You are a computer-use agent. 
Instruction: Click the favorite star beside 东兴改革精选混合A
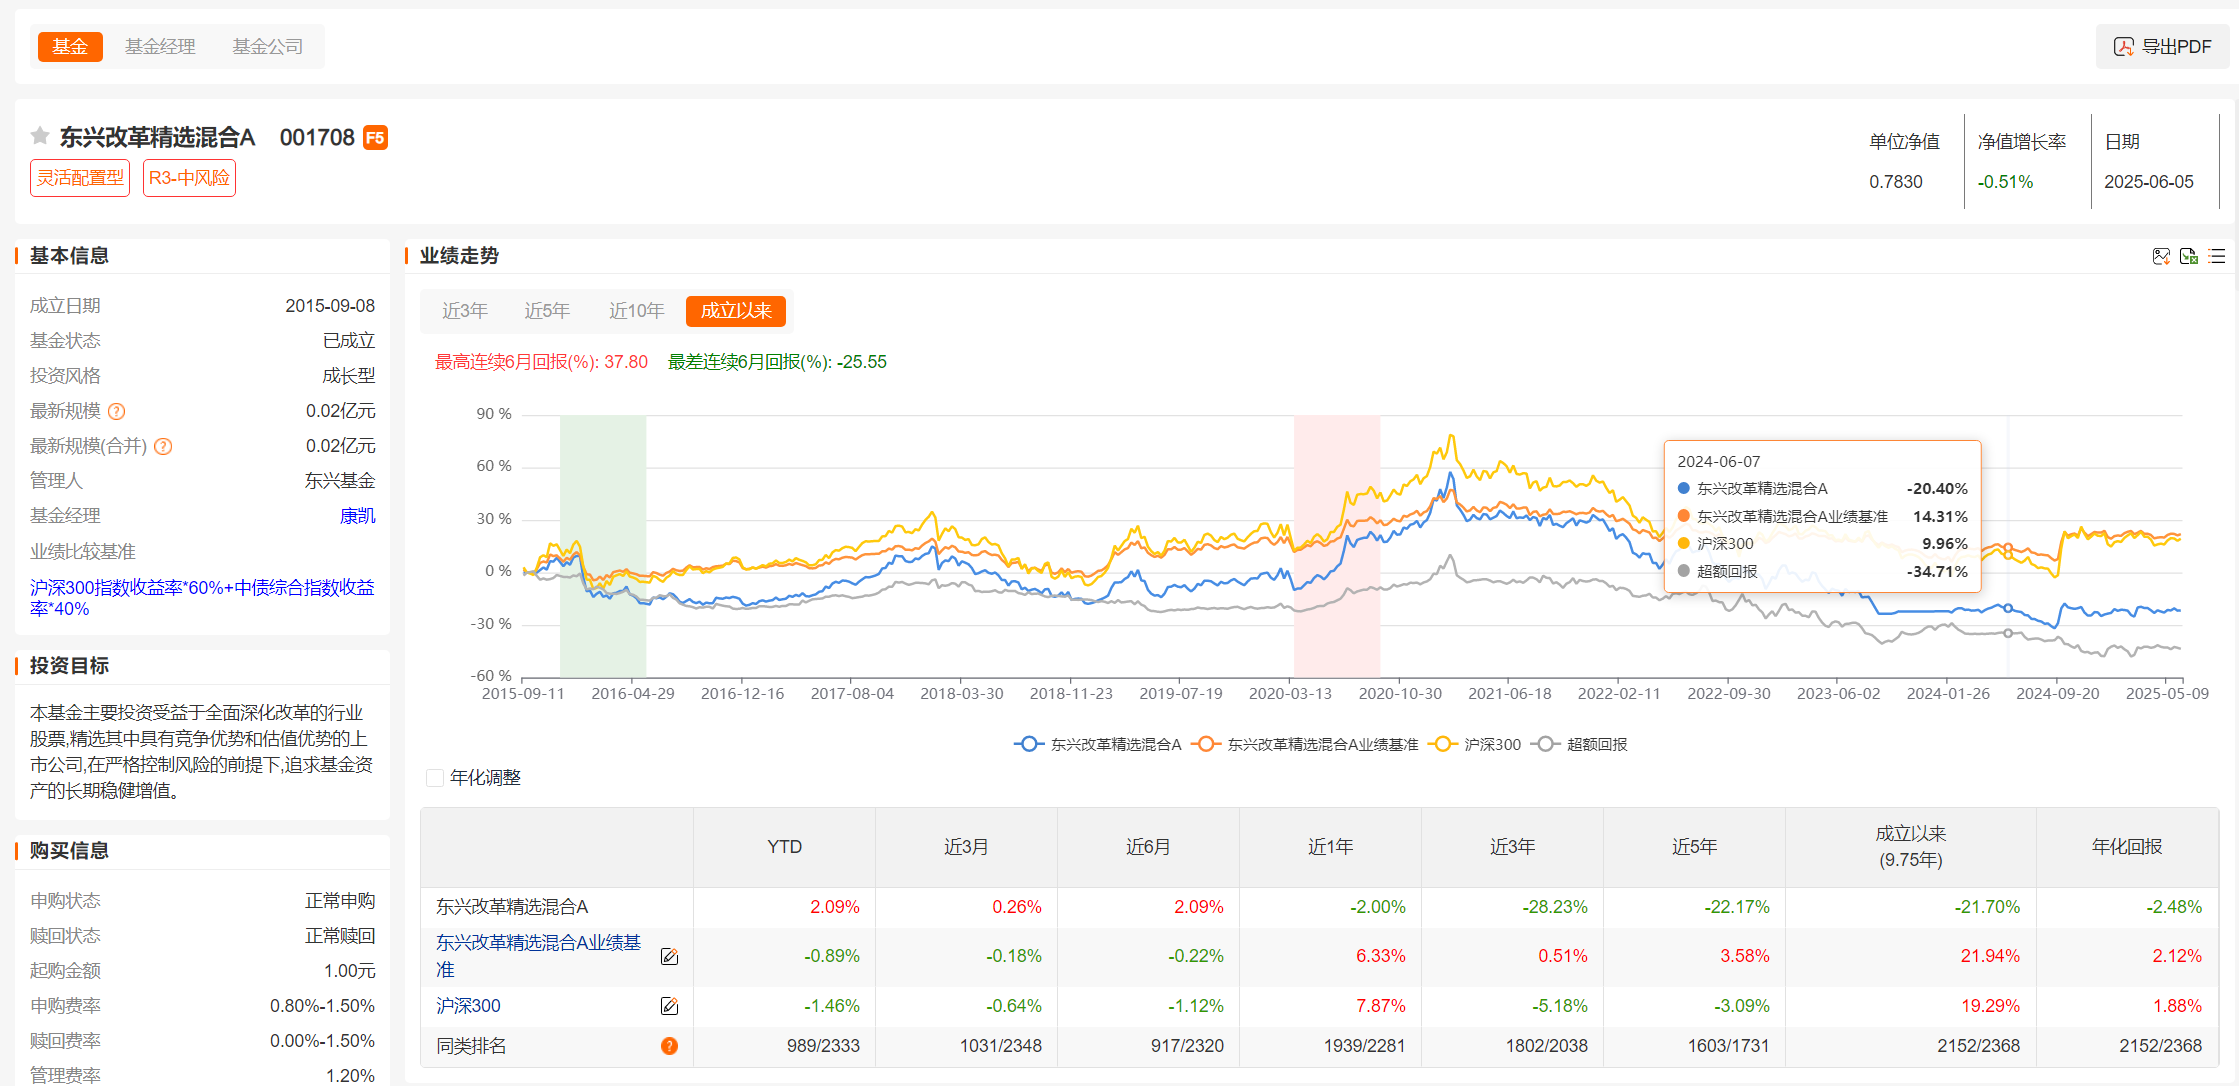[40, 136]
